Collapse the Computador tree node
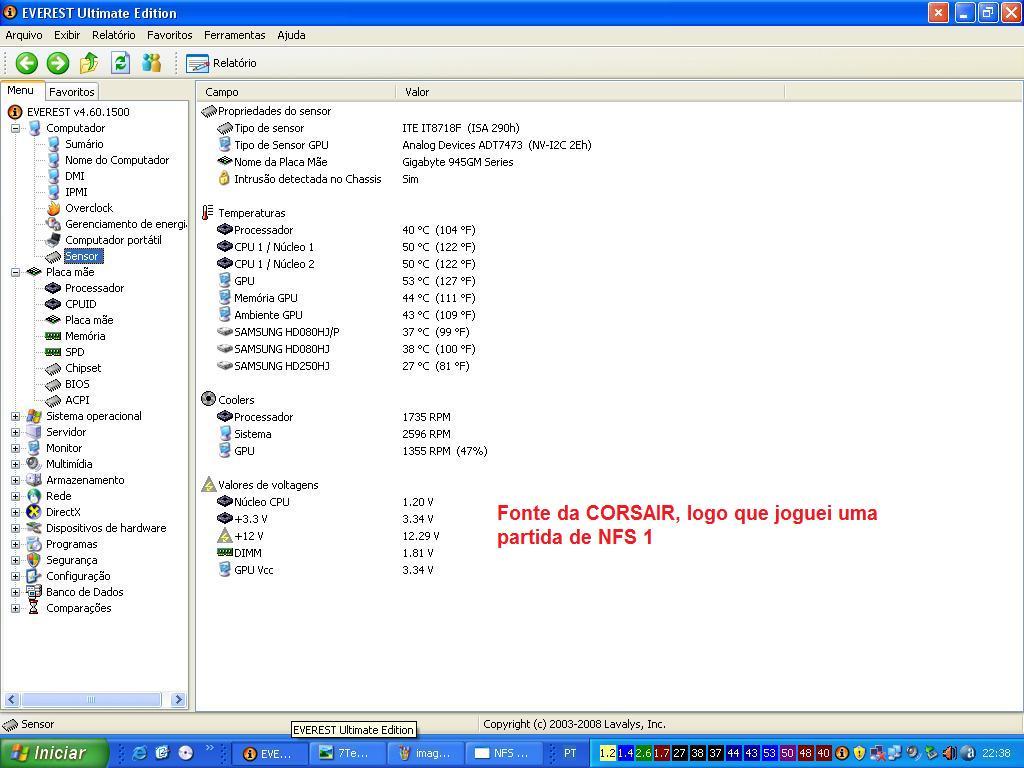Screen dimensions: 1024x768 16,128
